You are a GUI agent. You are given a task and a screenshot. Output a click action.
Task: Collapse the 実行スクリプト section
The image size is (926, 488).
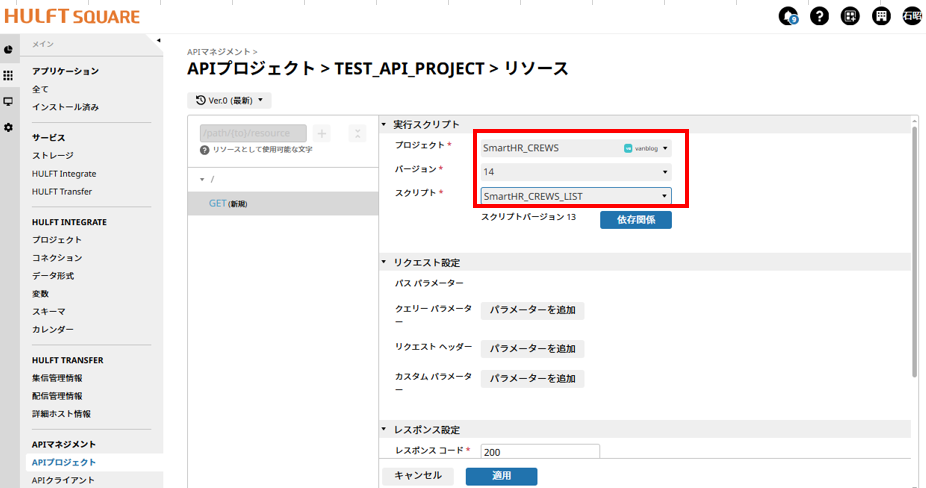click(384, 125)
